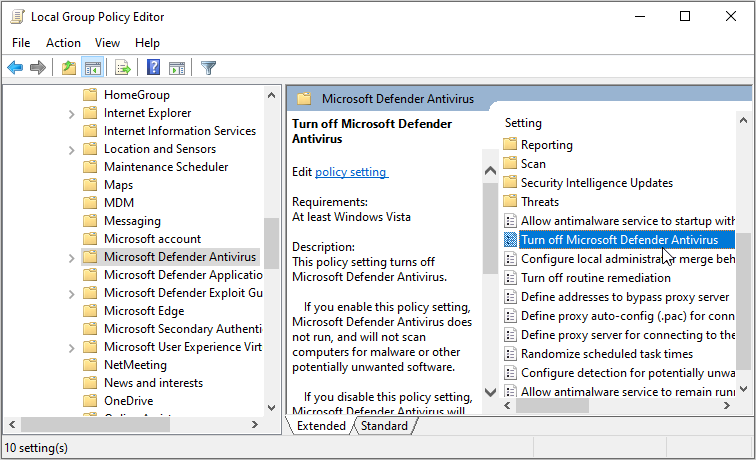Click policy icon beside Randomize scheduled task times
The height and width of the screenshot is (460, 756).
click(x=510, y=353)
